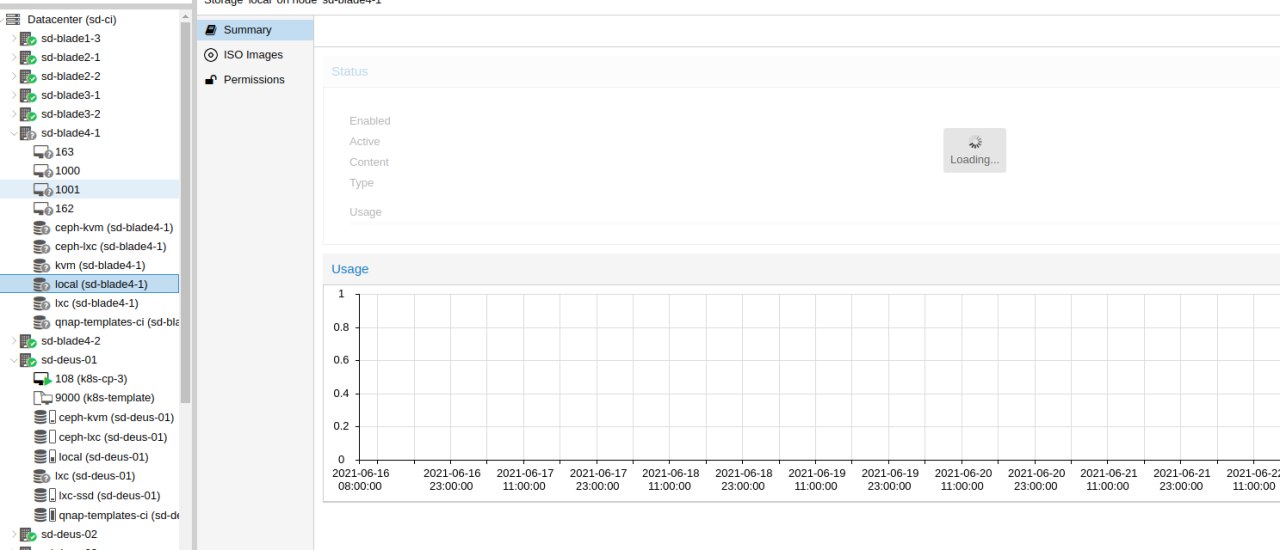Viewport: 1280px width, 550px height.
Task: Click the VM 163 monitor icon
Action: [x=42, y=152]
